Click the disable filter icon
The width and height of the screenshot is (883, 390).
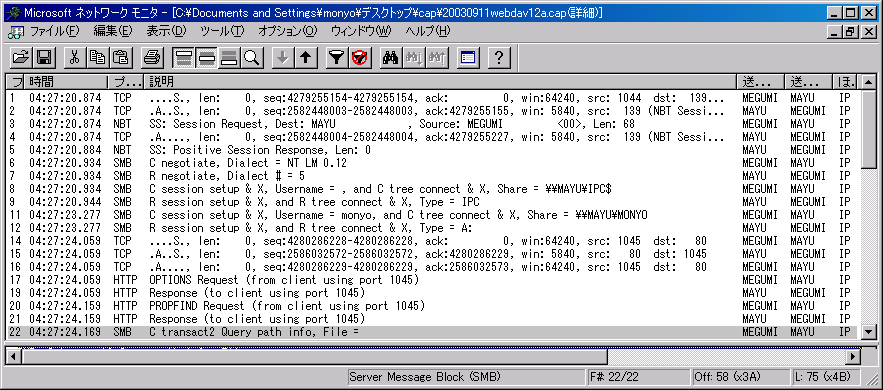pos(359,57)
